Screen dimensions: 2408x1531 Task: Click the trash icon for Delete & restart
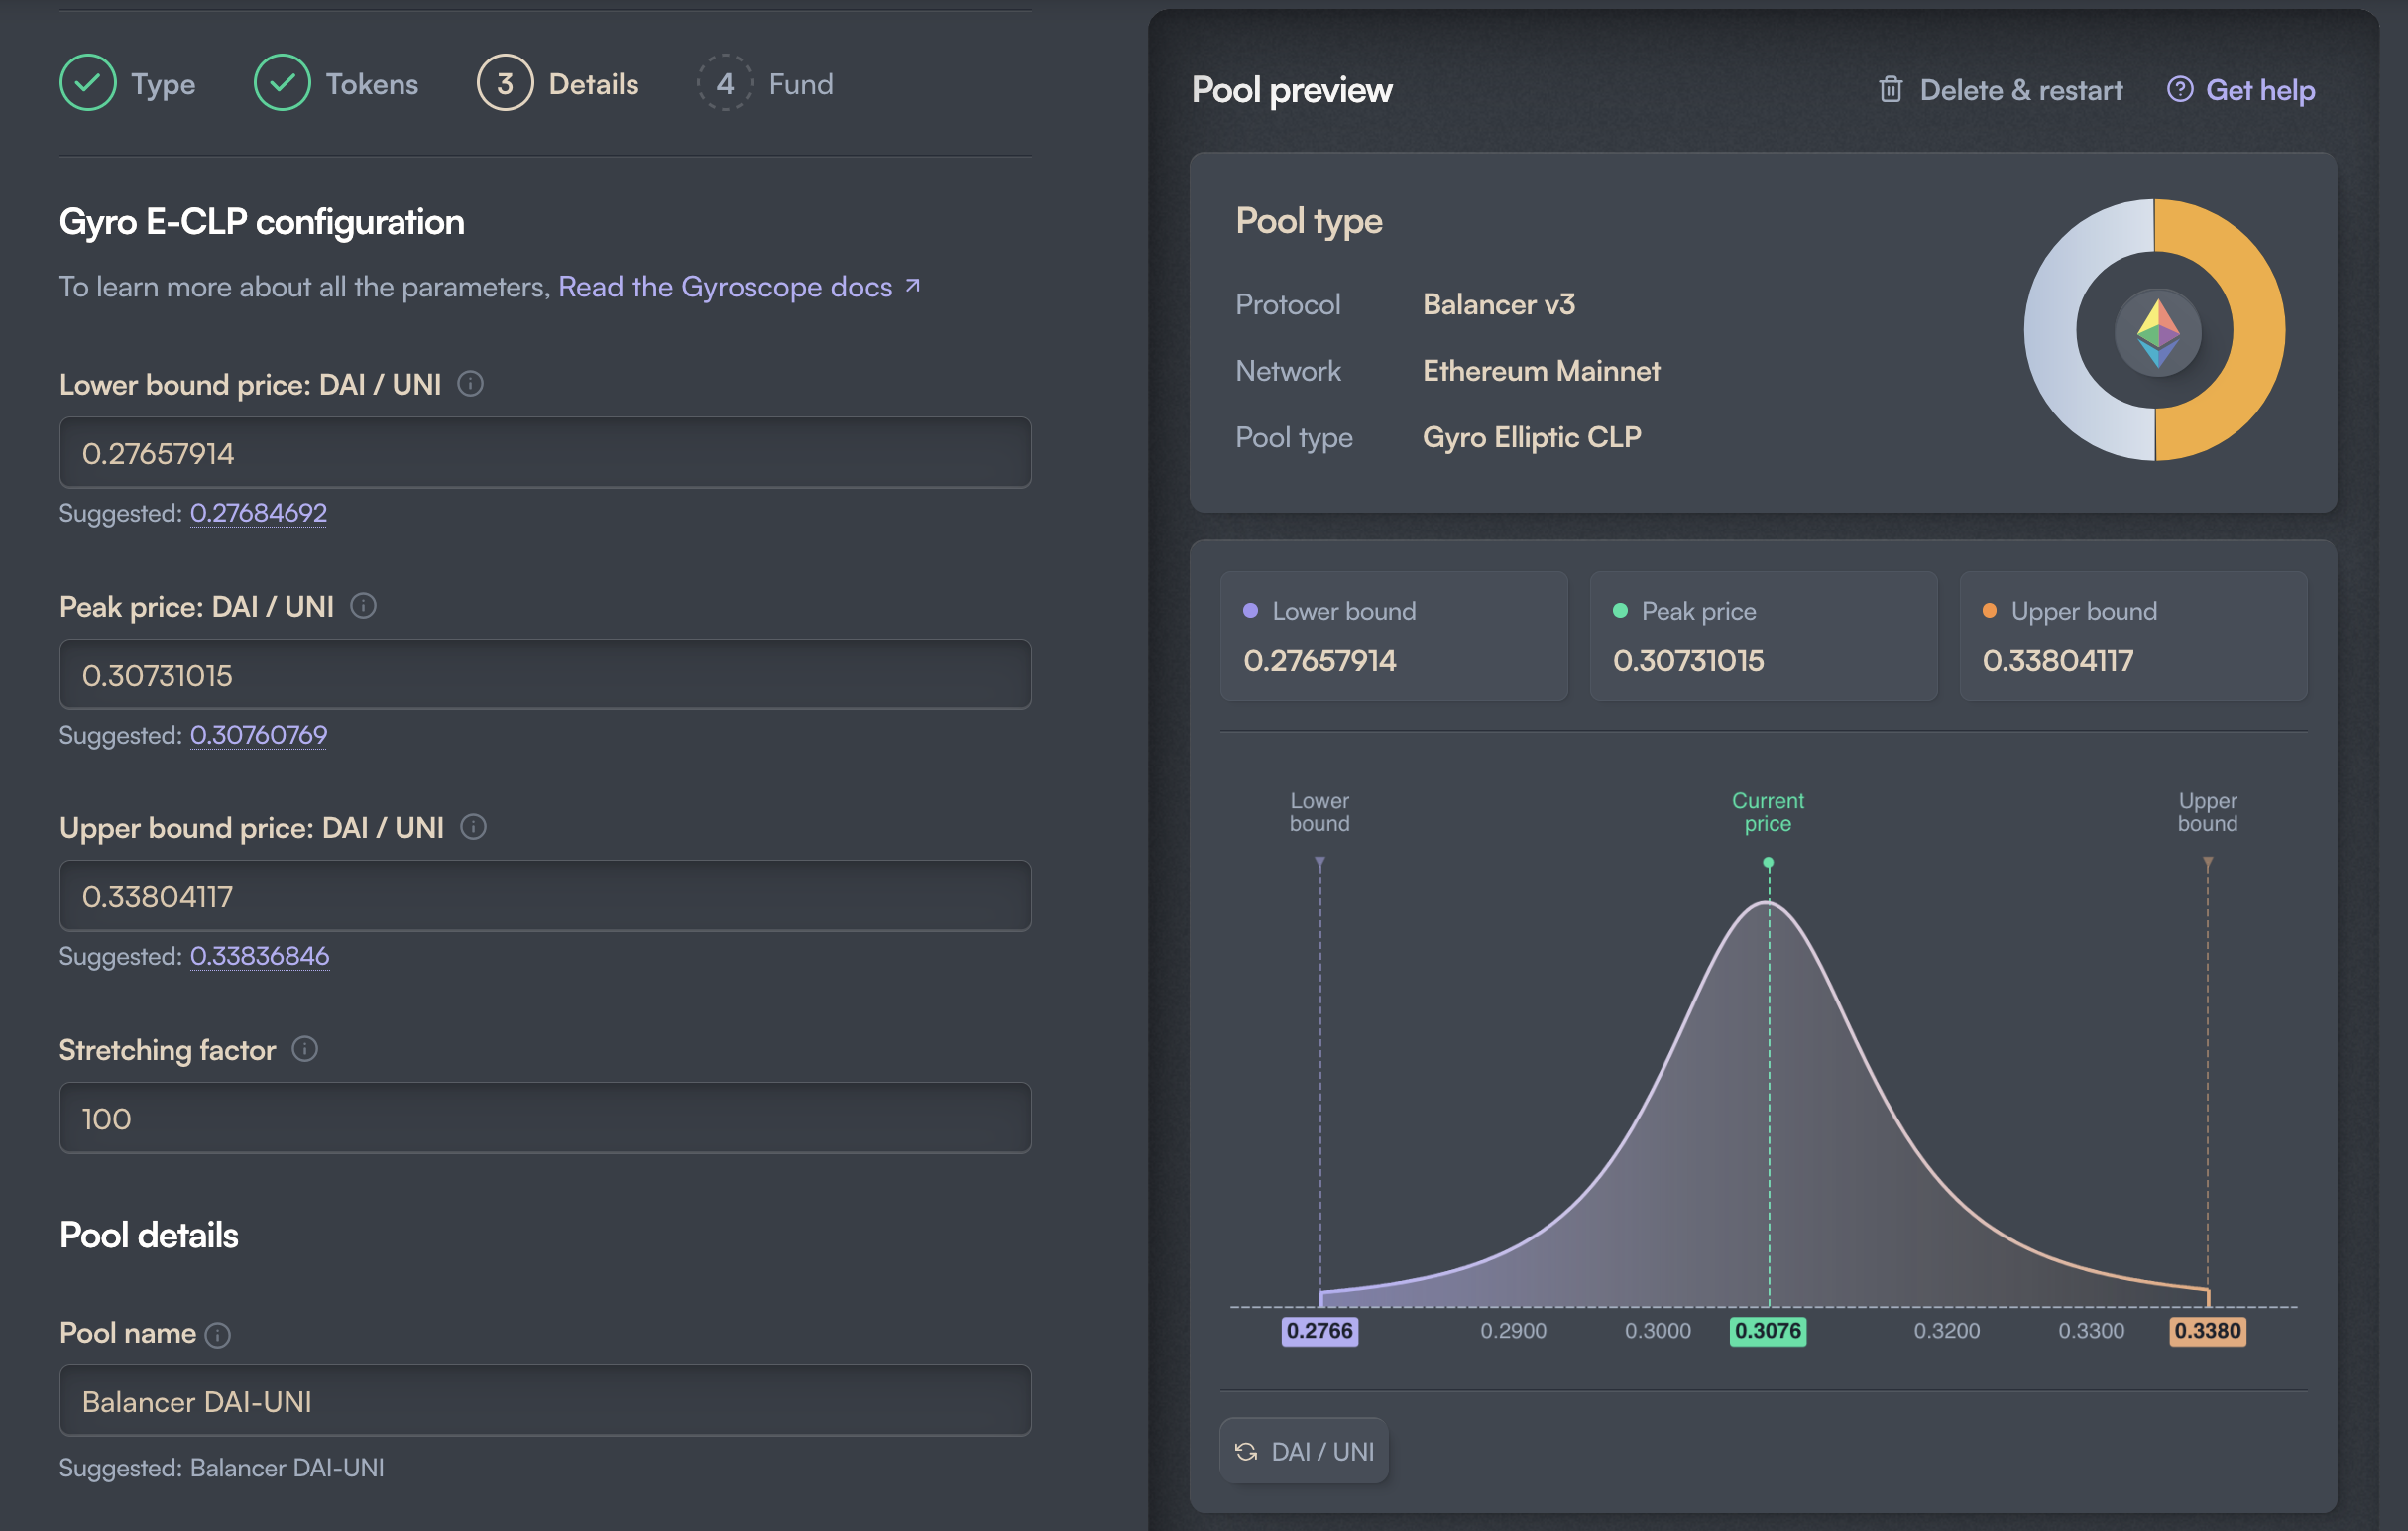click(1890, 90)
